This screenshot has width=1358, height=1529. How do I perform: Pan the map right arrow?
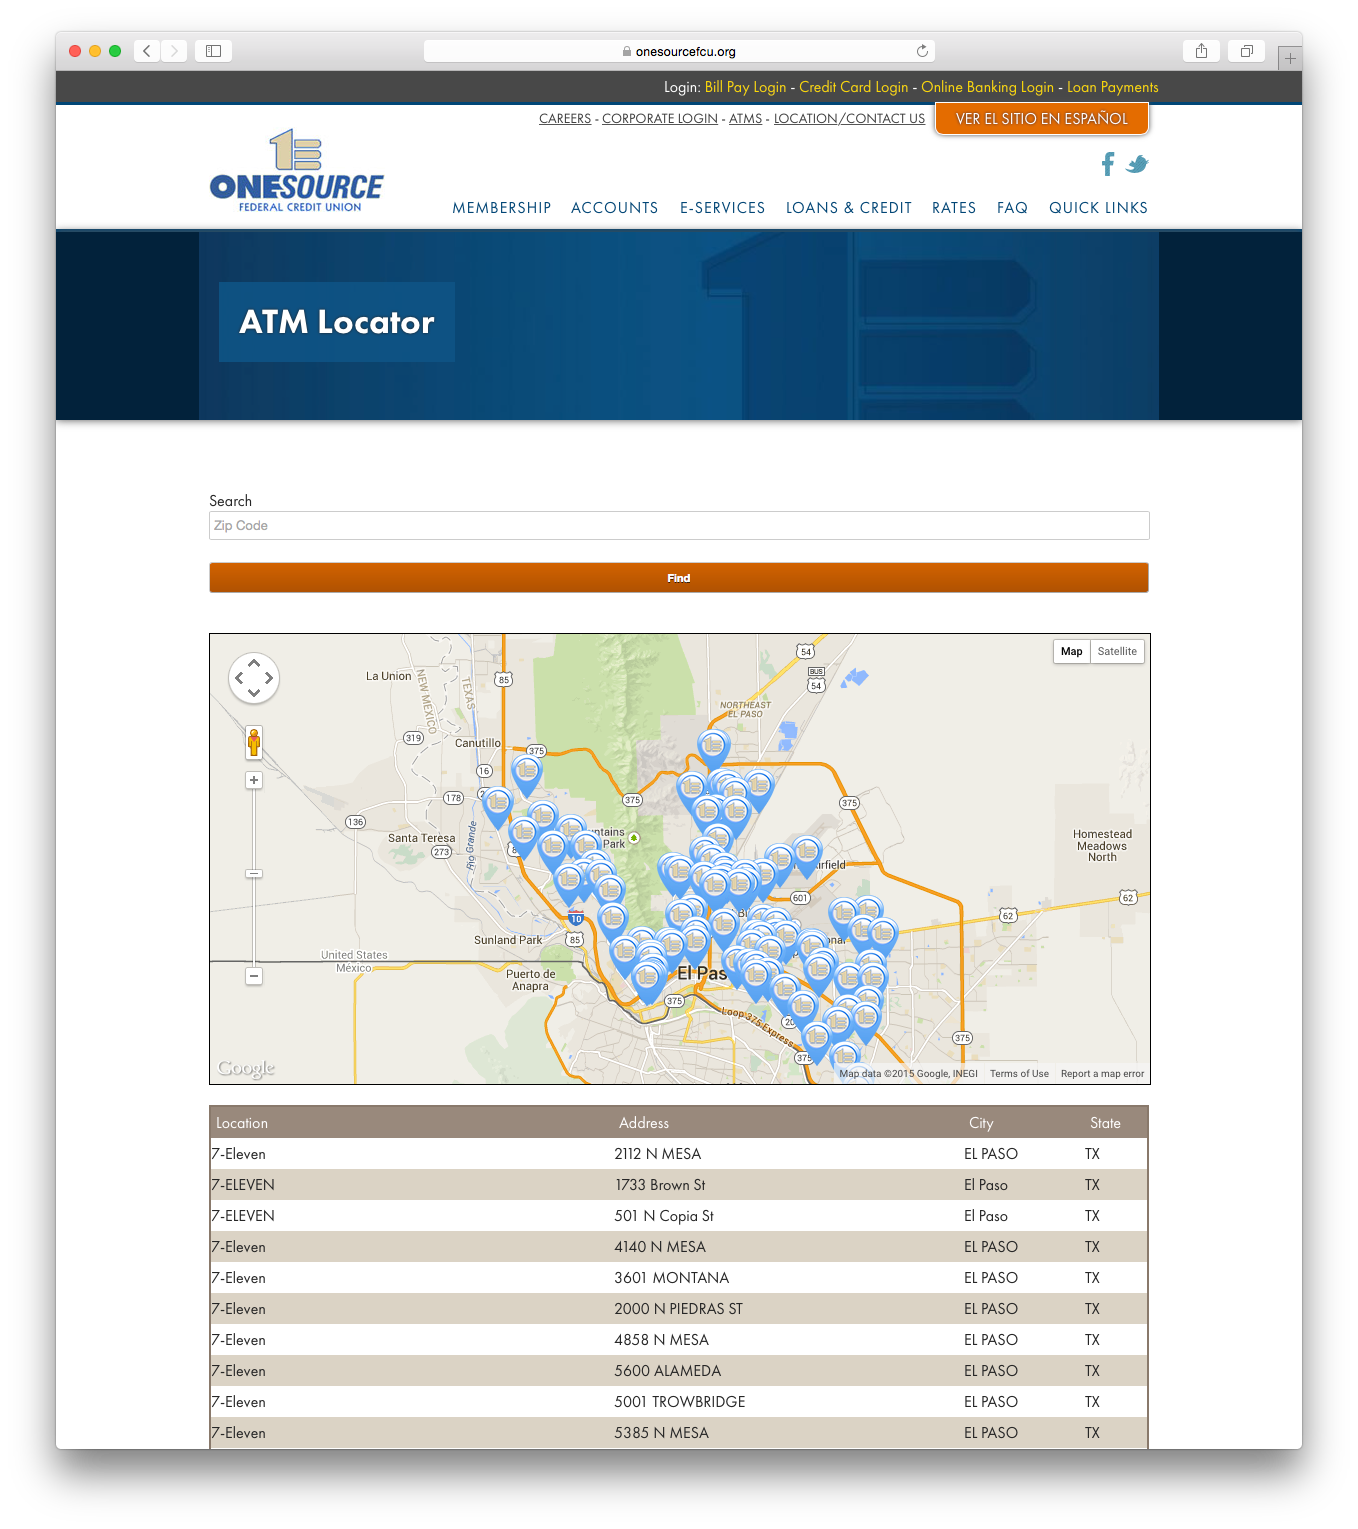(269, 678)
